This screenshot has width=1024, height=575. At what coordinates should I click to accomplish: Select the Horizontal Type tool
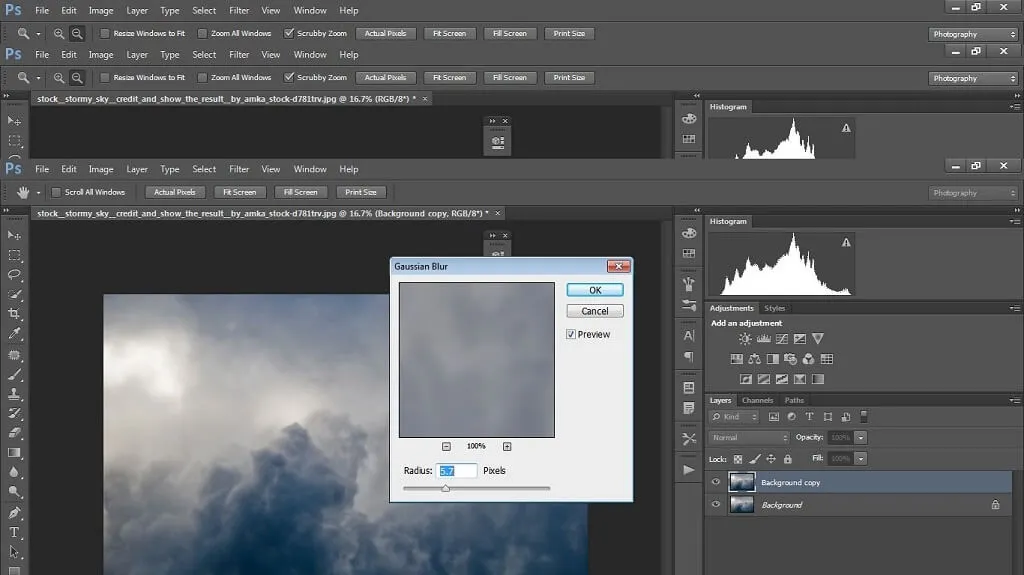point(15,532)
